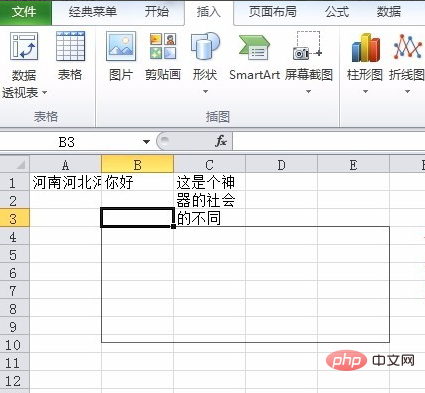425x393 pixels.
Task: Open the PivotTable (数据透视表) tool
Action: 24,47
